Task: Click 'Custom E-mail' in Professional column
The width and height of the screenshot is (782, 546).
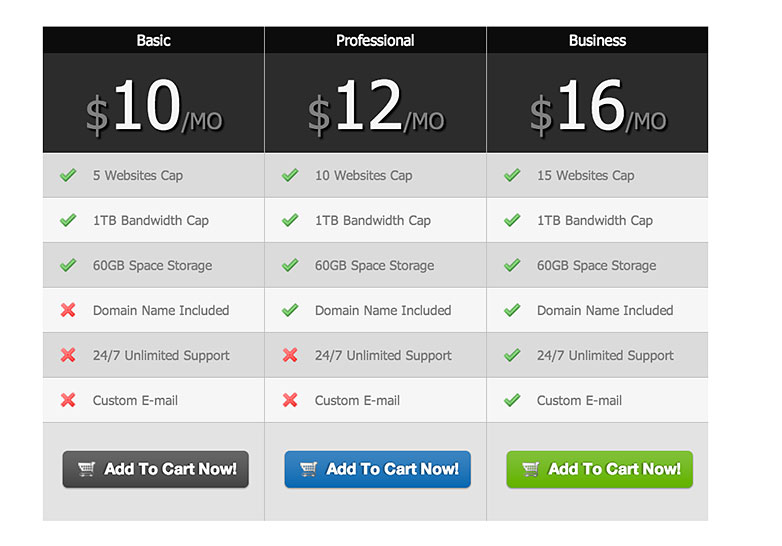Action: pos(357,400)
